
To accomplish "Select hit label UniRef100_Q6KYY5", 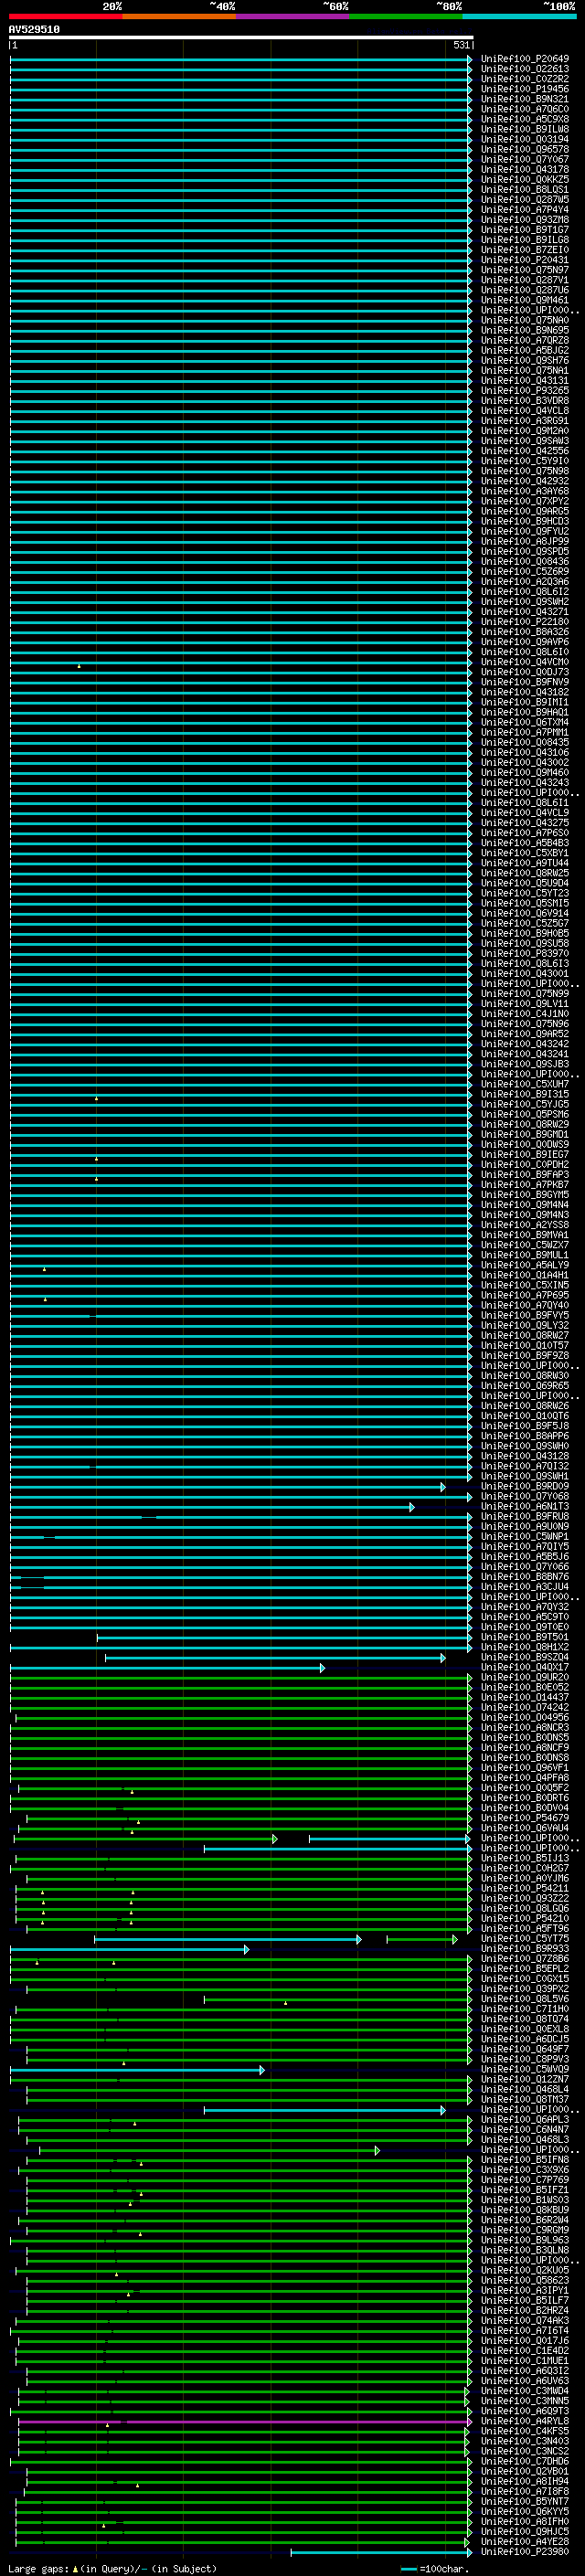I will (x=525, y=2511).
